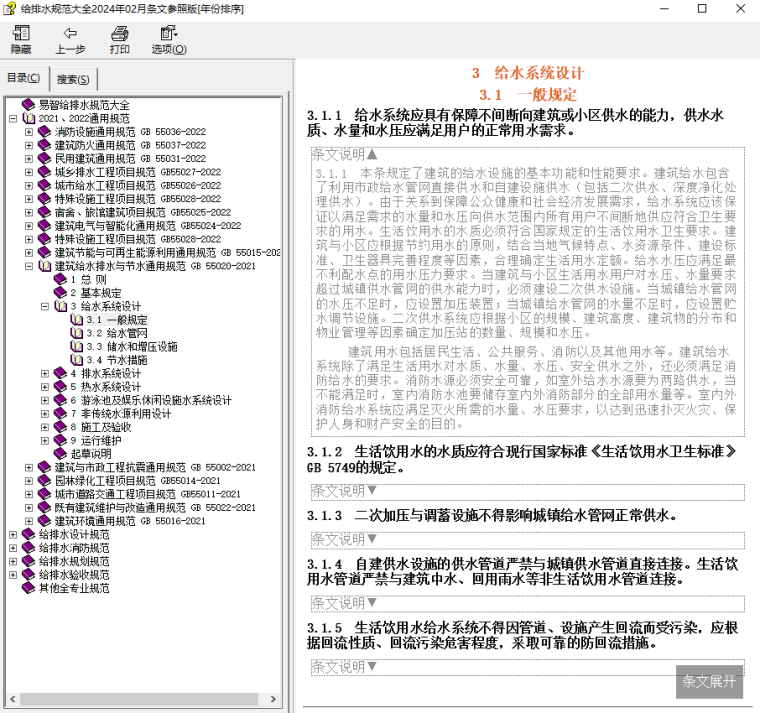Click the 打印 (Print) toolbar icon
This screenshot has height=713, width=760.
[119, 40]
